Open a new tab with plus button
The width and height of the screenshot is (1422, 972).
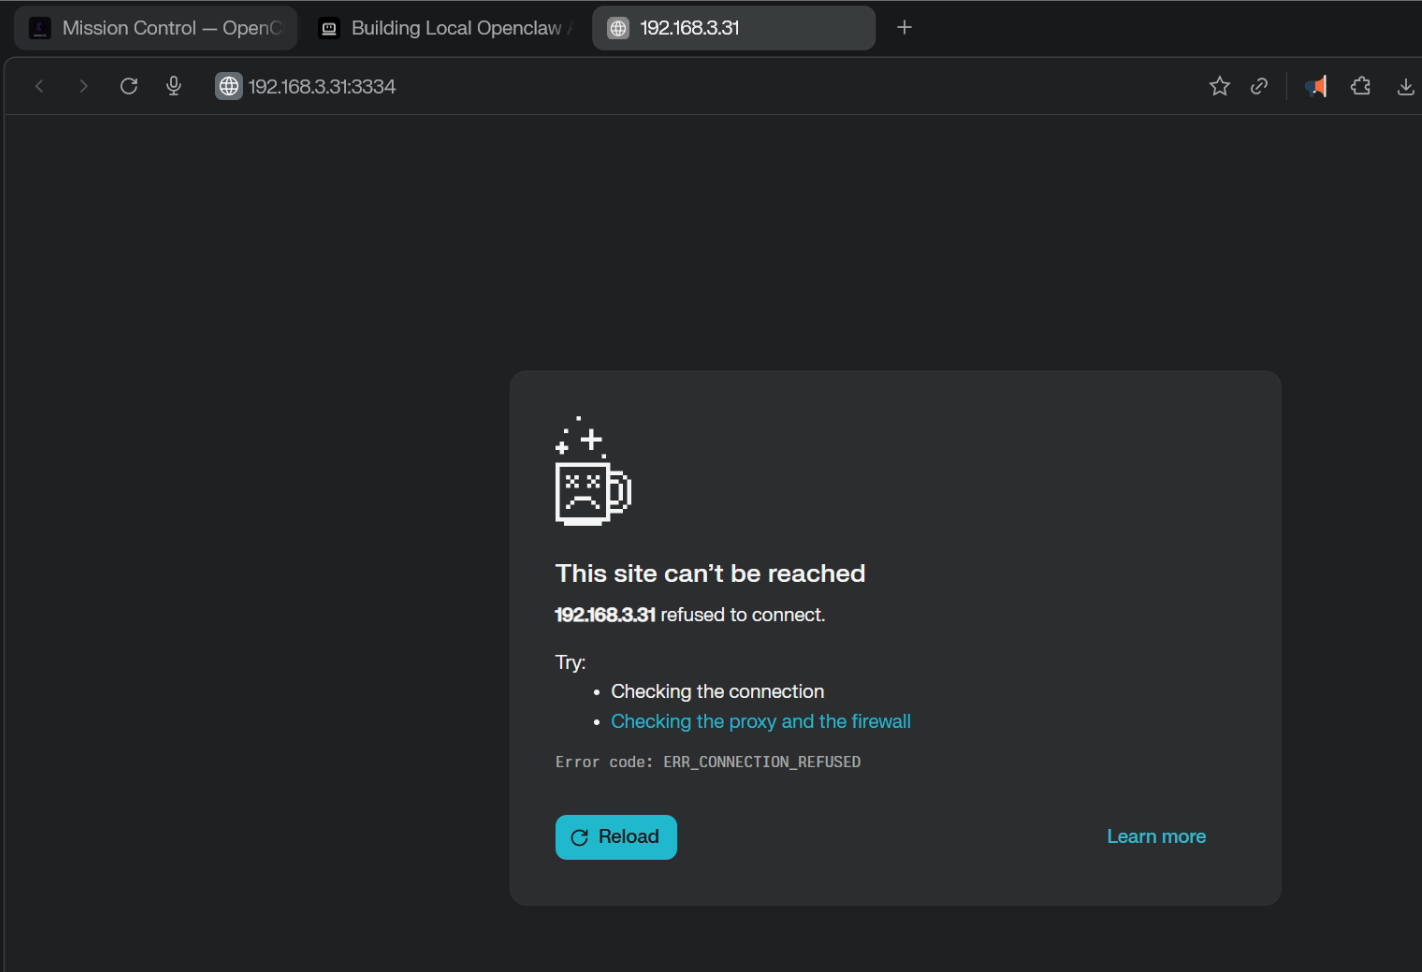pos(904,28)
